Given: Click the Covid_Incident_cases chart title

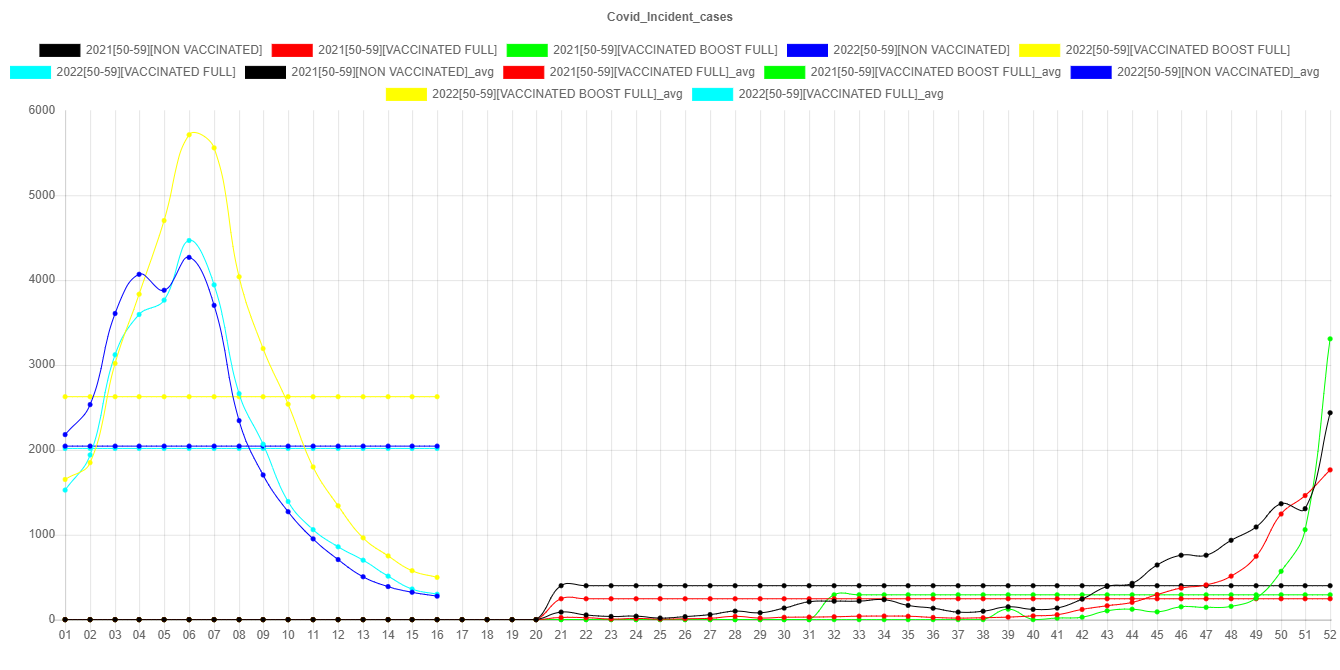Looking at the screenshot, I should click(x=670, y=17).
